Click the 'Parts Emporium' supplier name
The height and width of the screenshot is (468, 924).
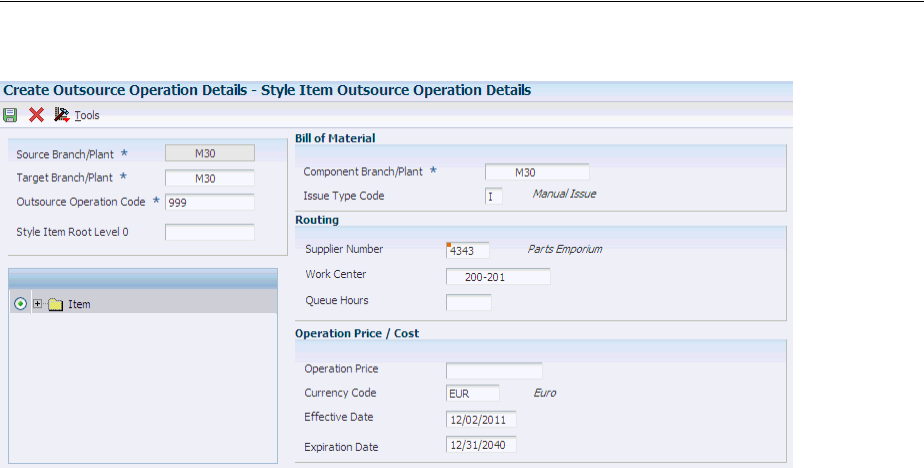point(565,249)
